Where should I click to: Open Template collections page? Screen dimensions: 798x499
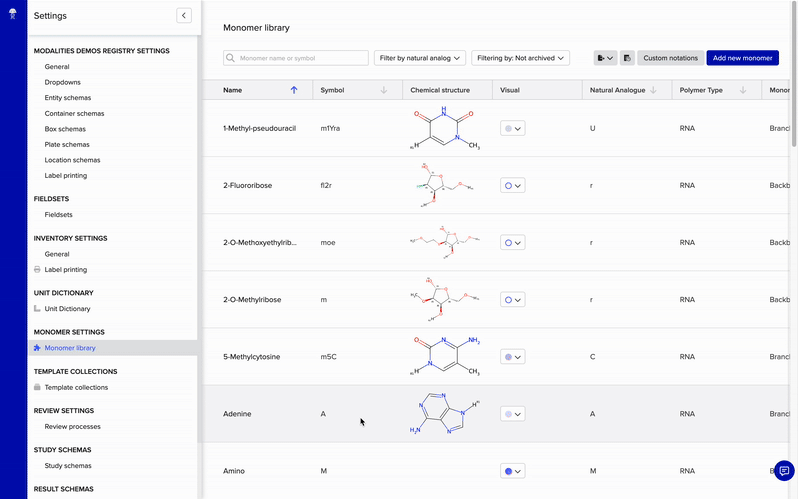(x=76, y=387)
